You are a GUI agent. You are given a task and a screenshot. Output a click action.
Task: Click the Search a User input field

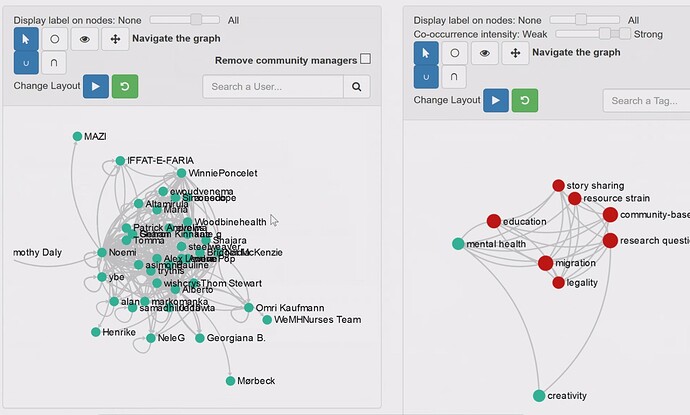pos(272,88)
